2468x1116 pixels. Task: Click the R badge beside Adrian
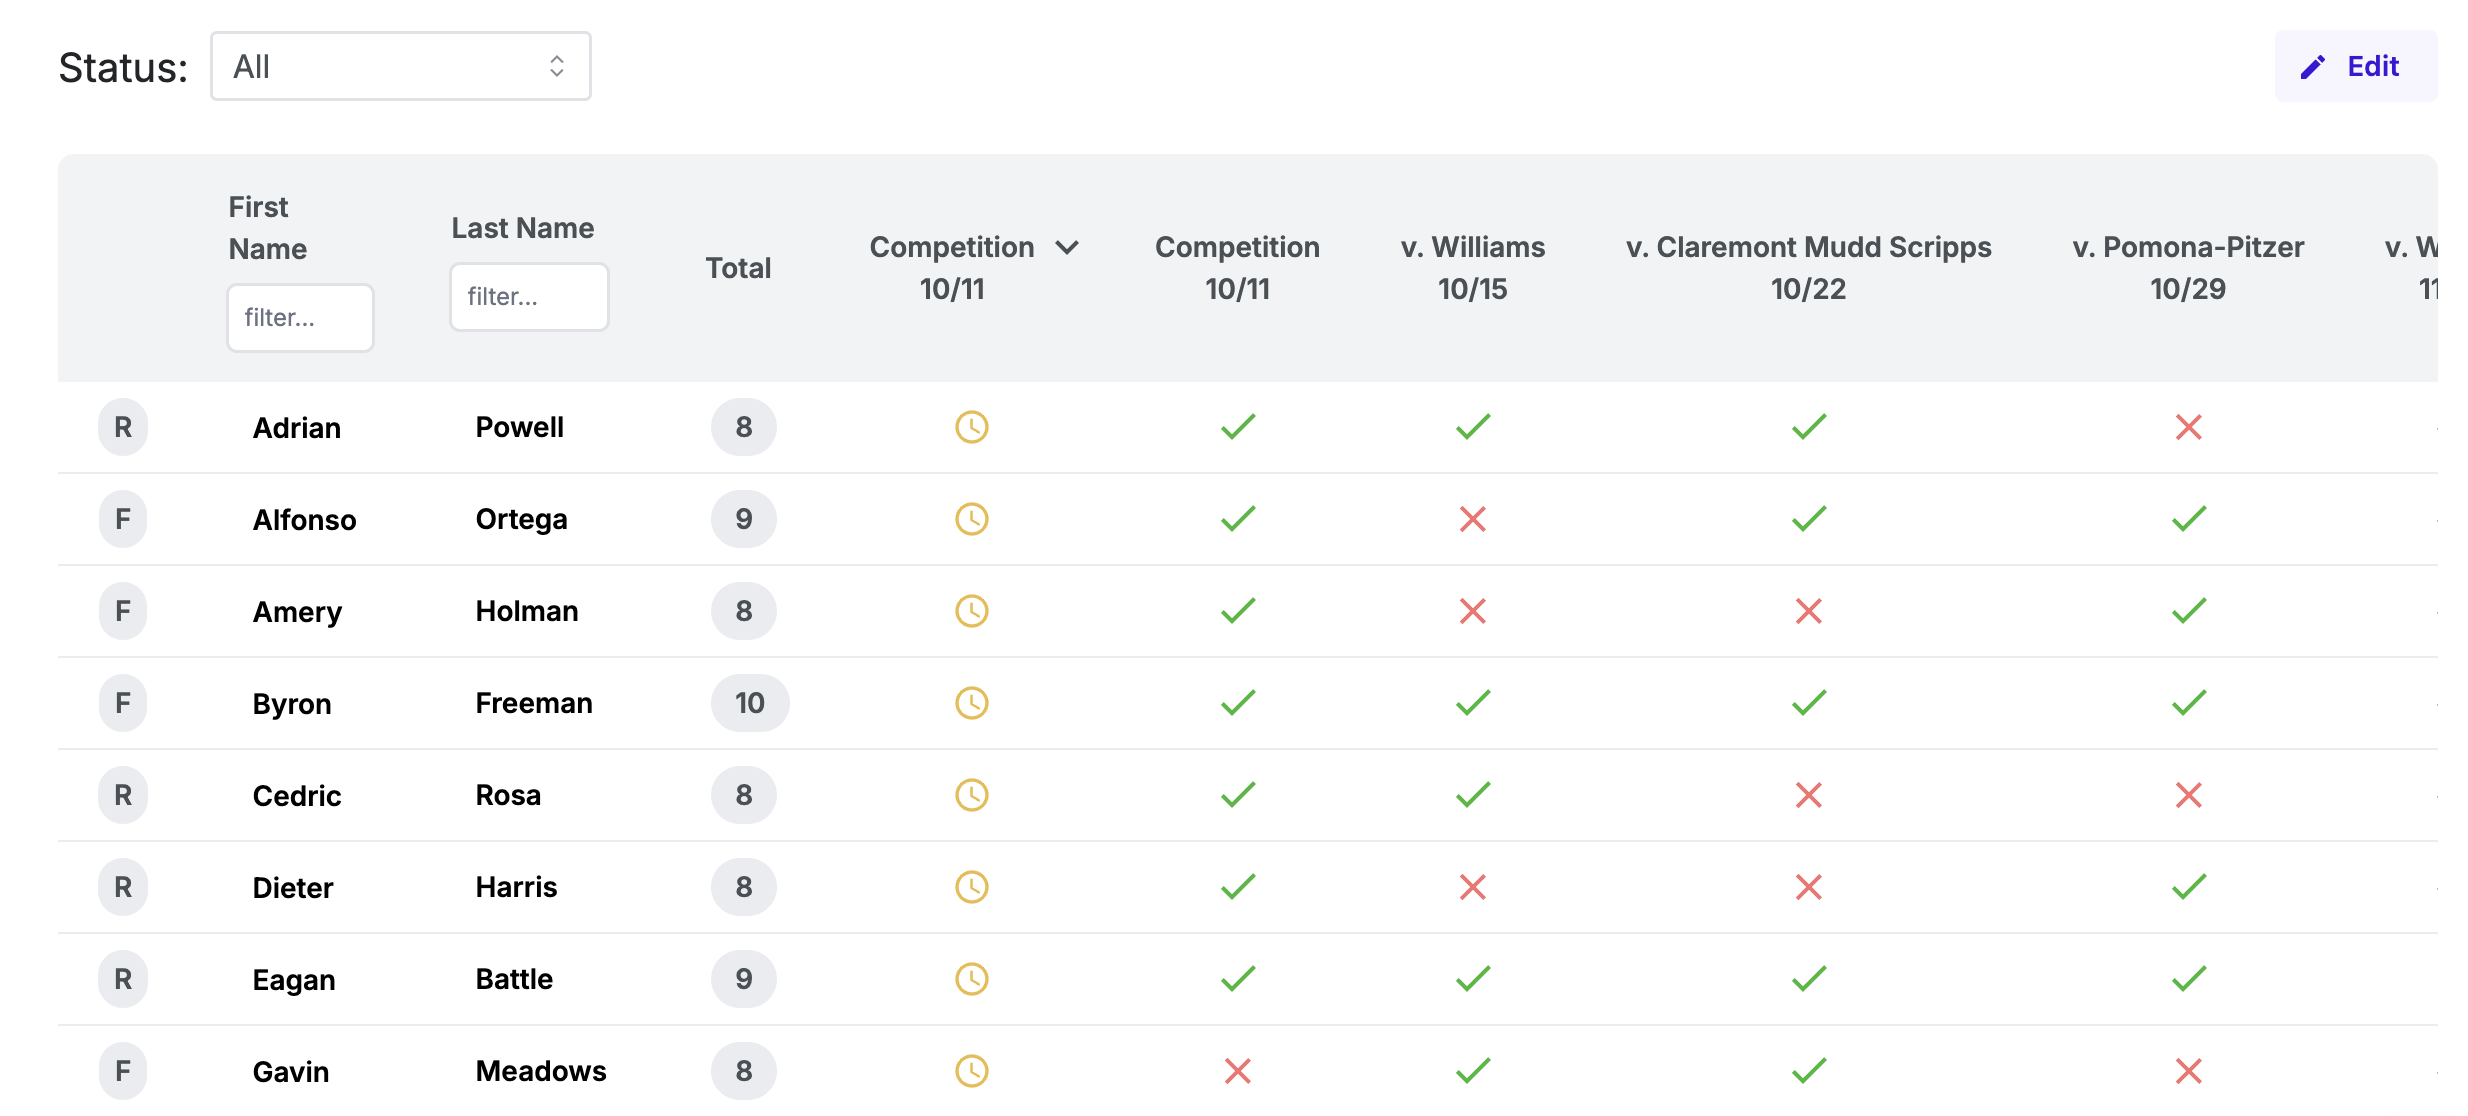point(123,427)
